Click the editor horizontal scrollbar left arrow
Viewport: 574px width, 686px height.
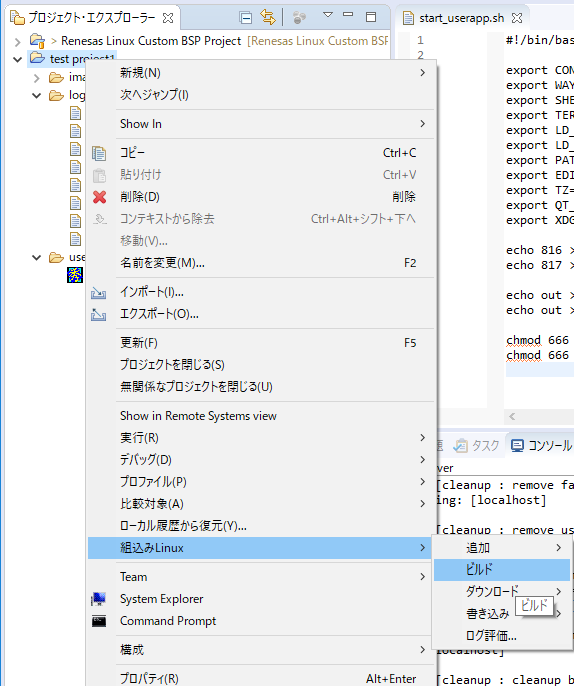pos(512,416)
